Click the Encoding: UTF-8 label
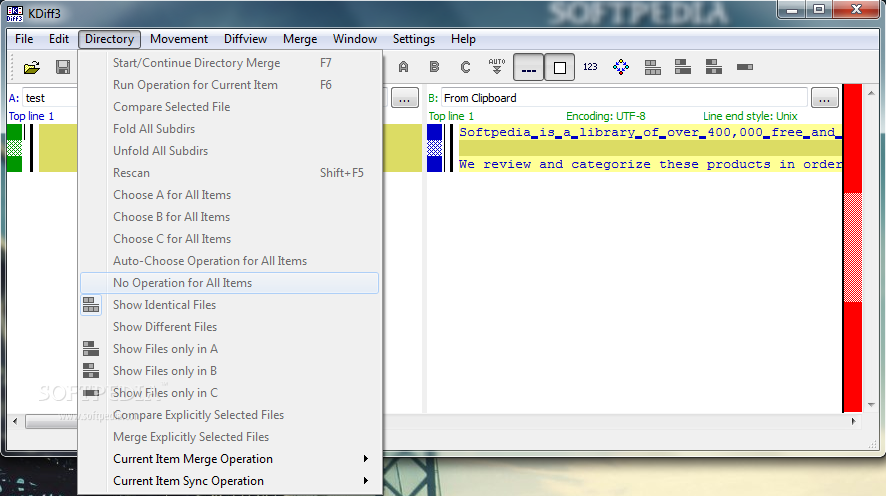Viewport: 886px width, 496px height. click(606, 116)
